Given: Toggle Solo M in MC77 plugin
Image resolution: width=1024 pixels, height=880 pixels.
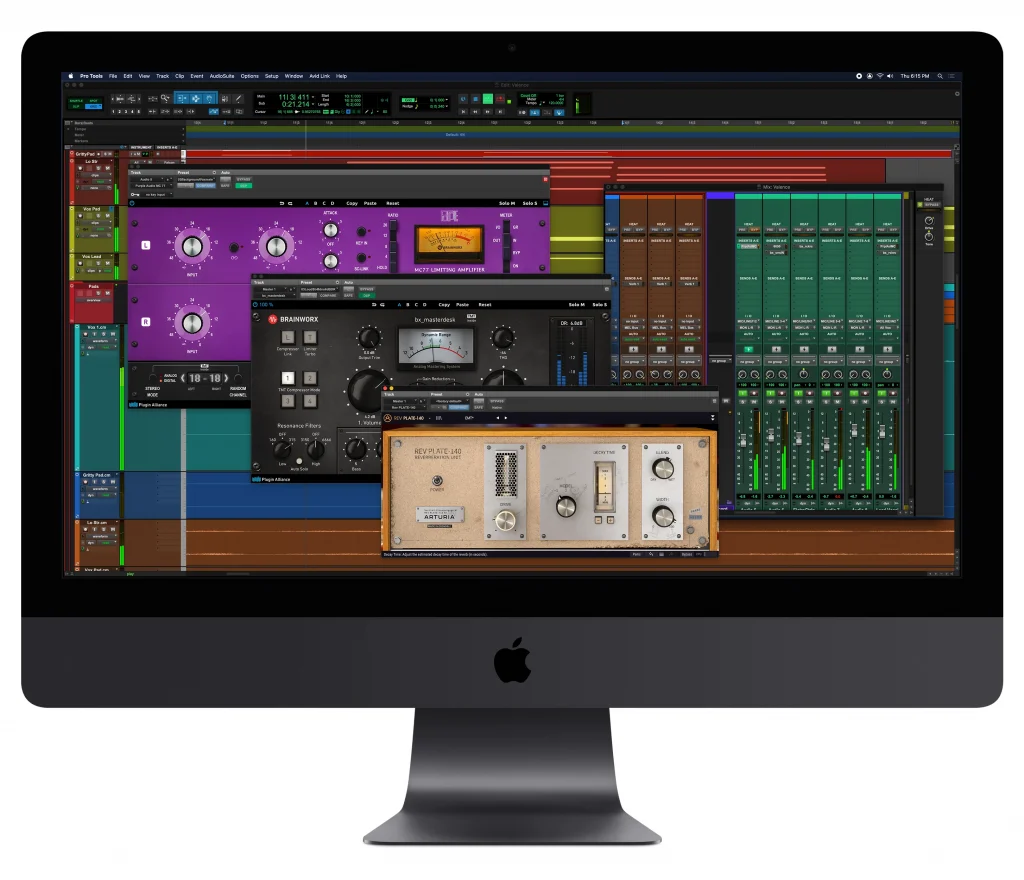Looking at the screenshot, I should (507, 203).
